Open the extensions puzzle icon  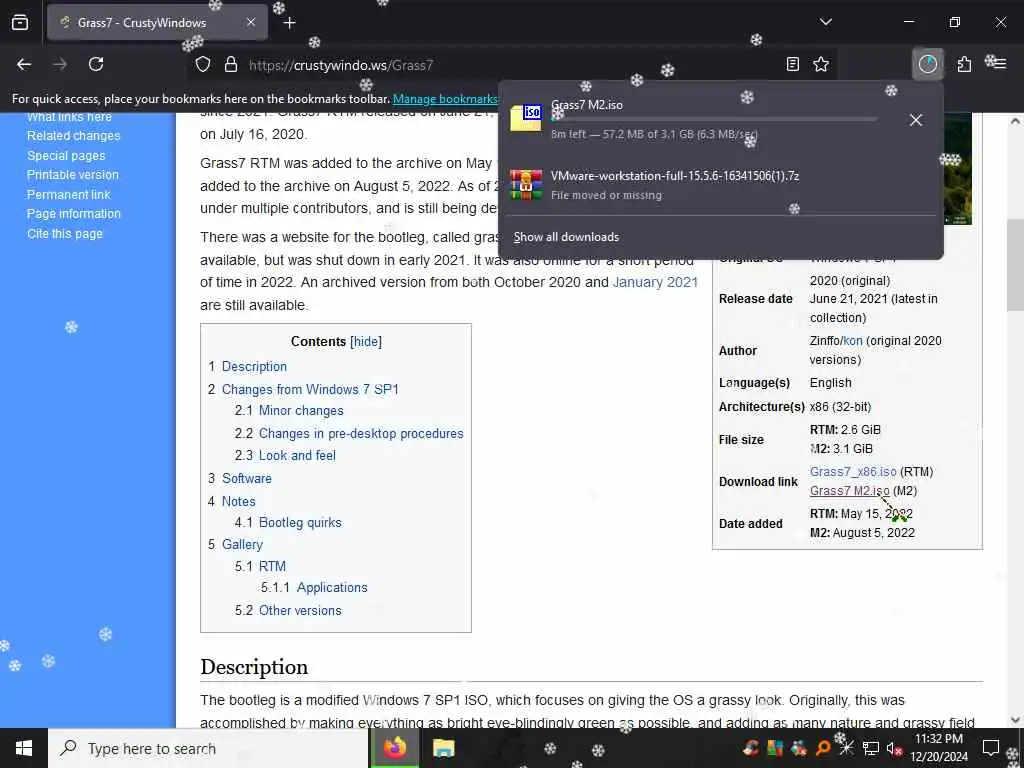click(964, 64)
